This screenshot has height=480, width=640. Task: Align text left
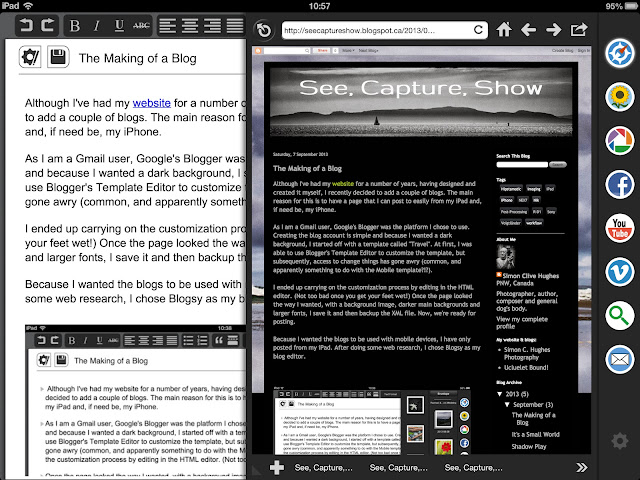[167, 26]
